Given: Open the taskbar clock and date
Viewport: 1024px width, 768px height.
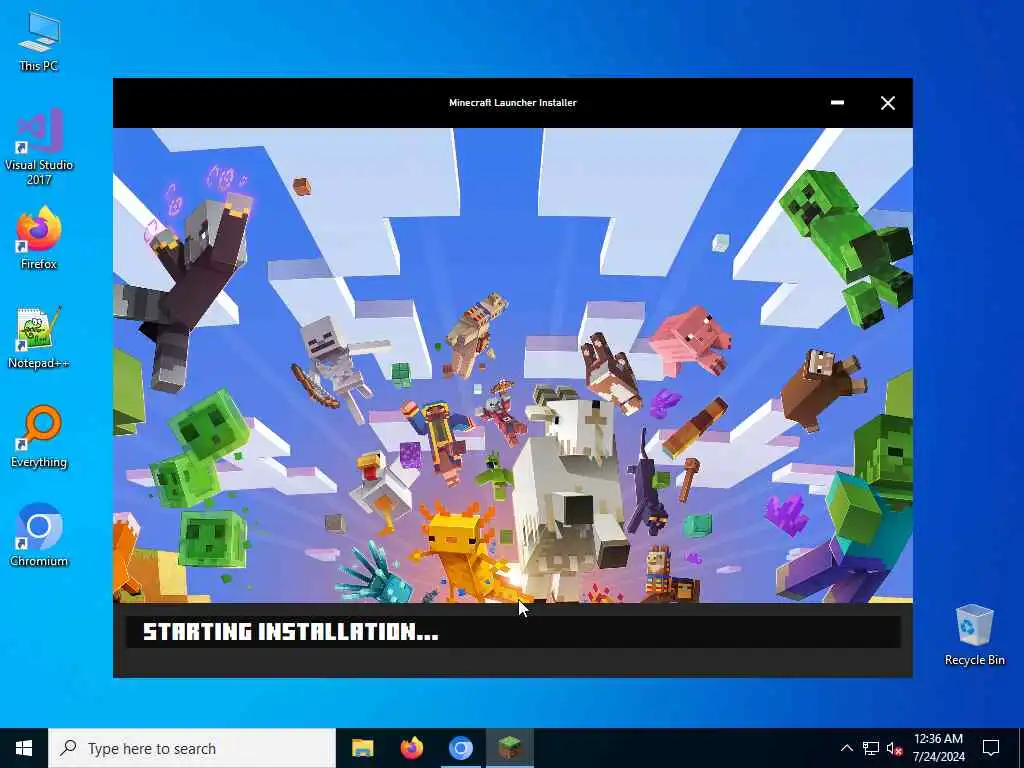Looking at the screenshot, I should (938, 748).
